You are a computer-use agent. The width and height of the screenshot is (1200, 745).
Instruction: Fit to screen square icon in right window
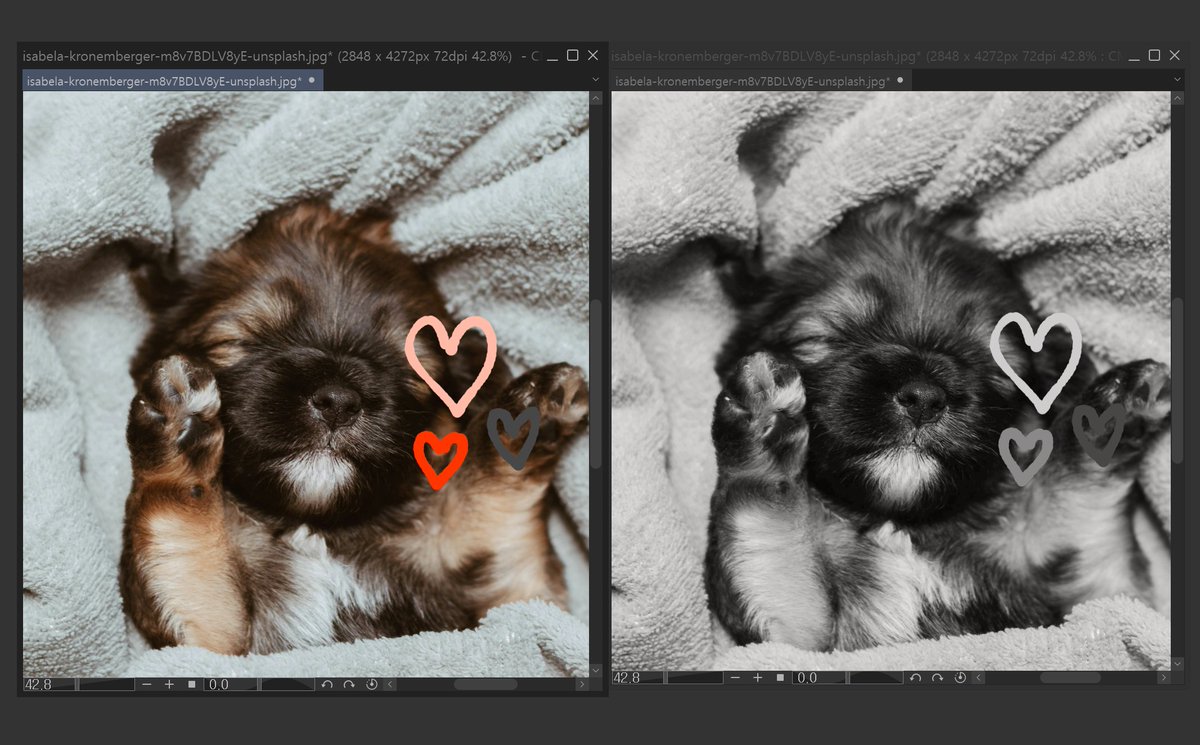(x=779, y=678)
